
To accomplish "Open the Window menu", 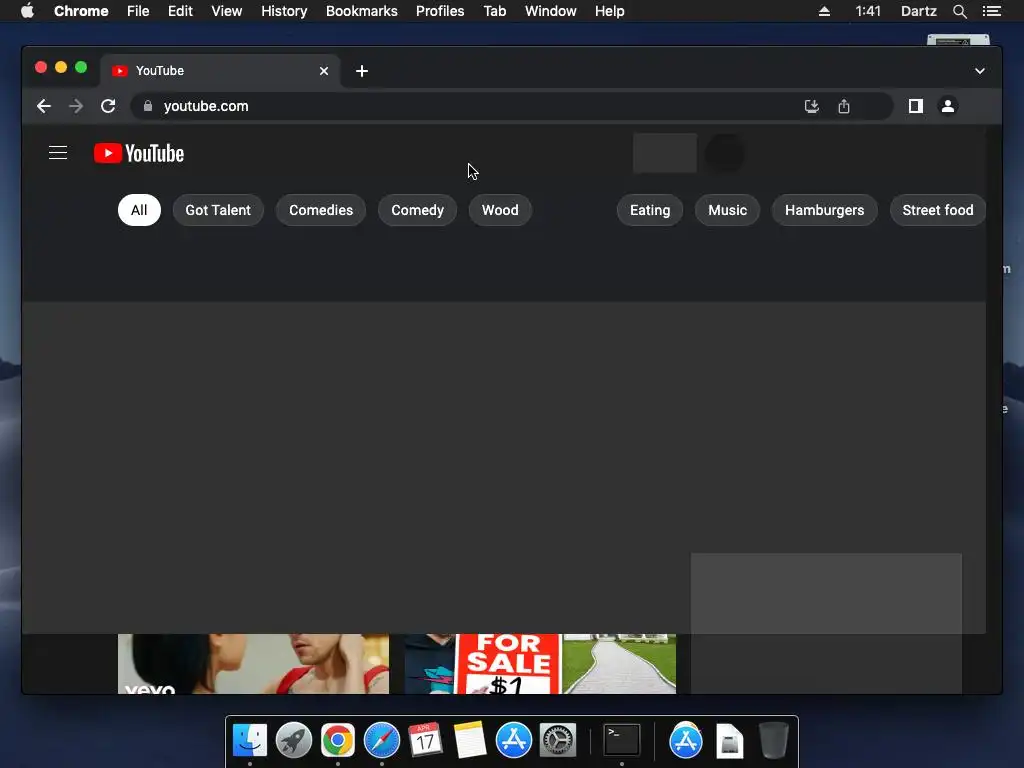I will tap(551, 11).
